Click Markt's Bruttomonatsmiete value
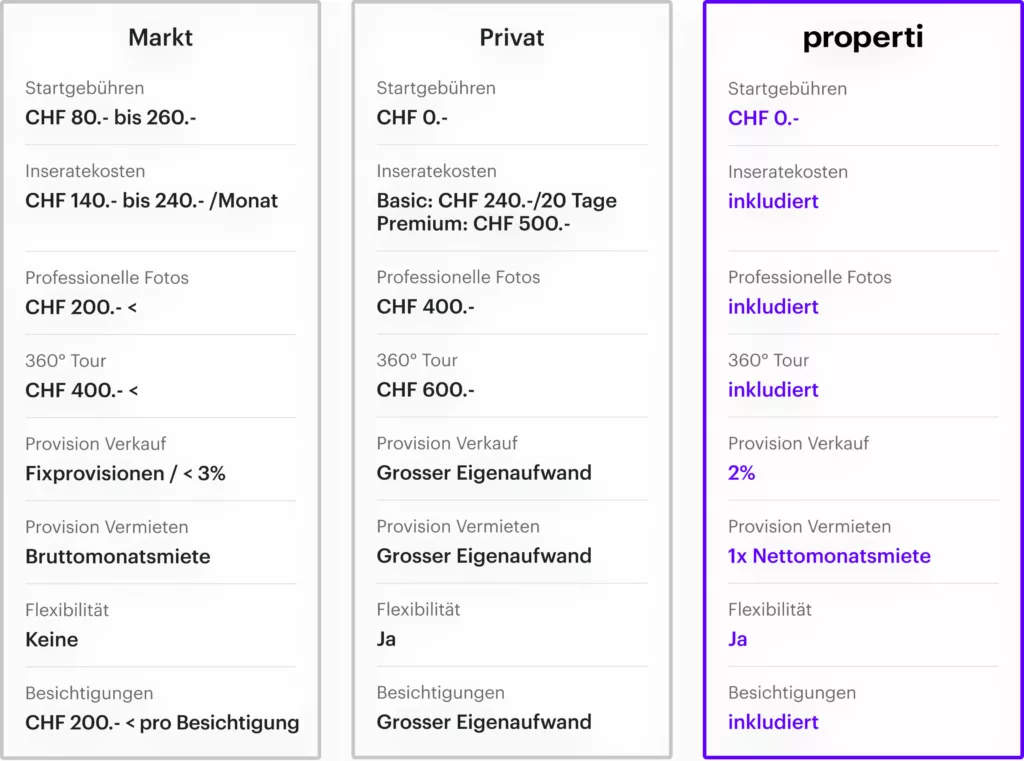Image resolution: width=1024 pixels, height=761 pixels. click(x=118, y=557)
